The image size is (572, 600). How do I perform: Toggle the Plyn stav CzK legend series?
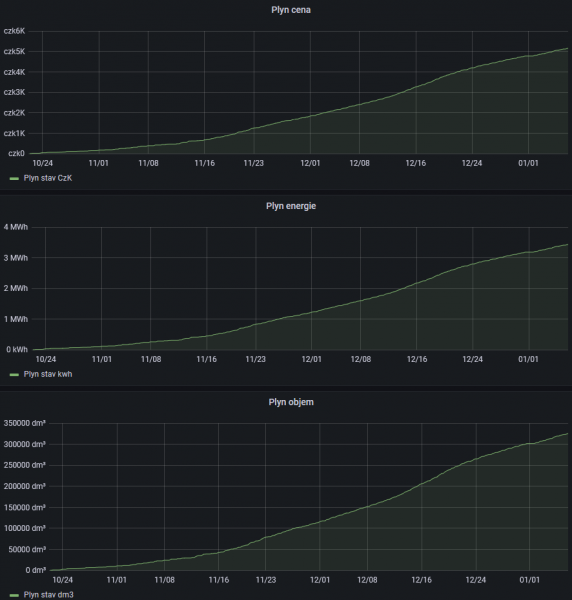(48, 178)
